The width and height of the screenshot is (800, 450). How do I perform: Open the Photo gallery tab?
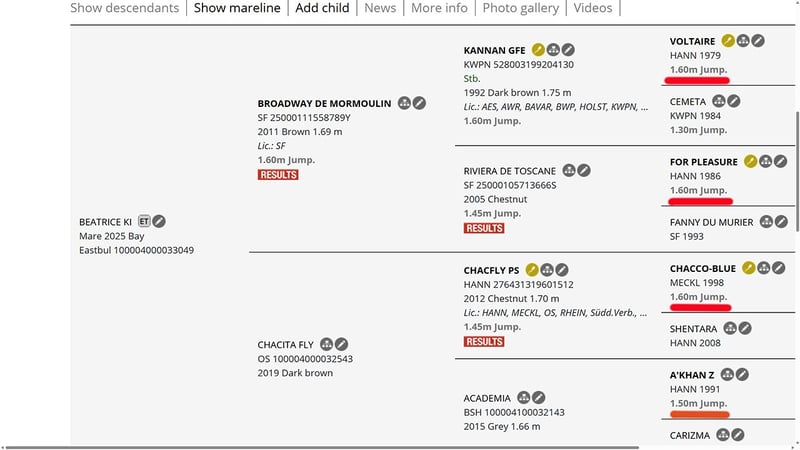(518, 8)
